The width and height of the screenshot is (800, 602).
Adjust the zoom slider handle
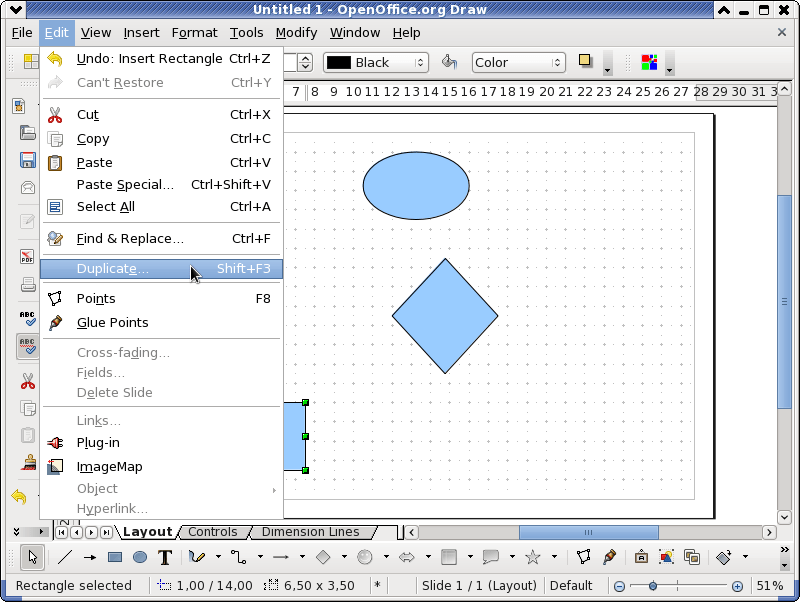click(653, 586)
